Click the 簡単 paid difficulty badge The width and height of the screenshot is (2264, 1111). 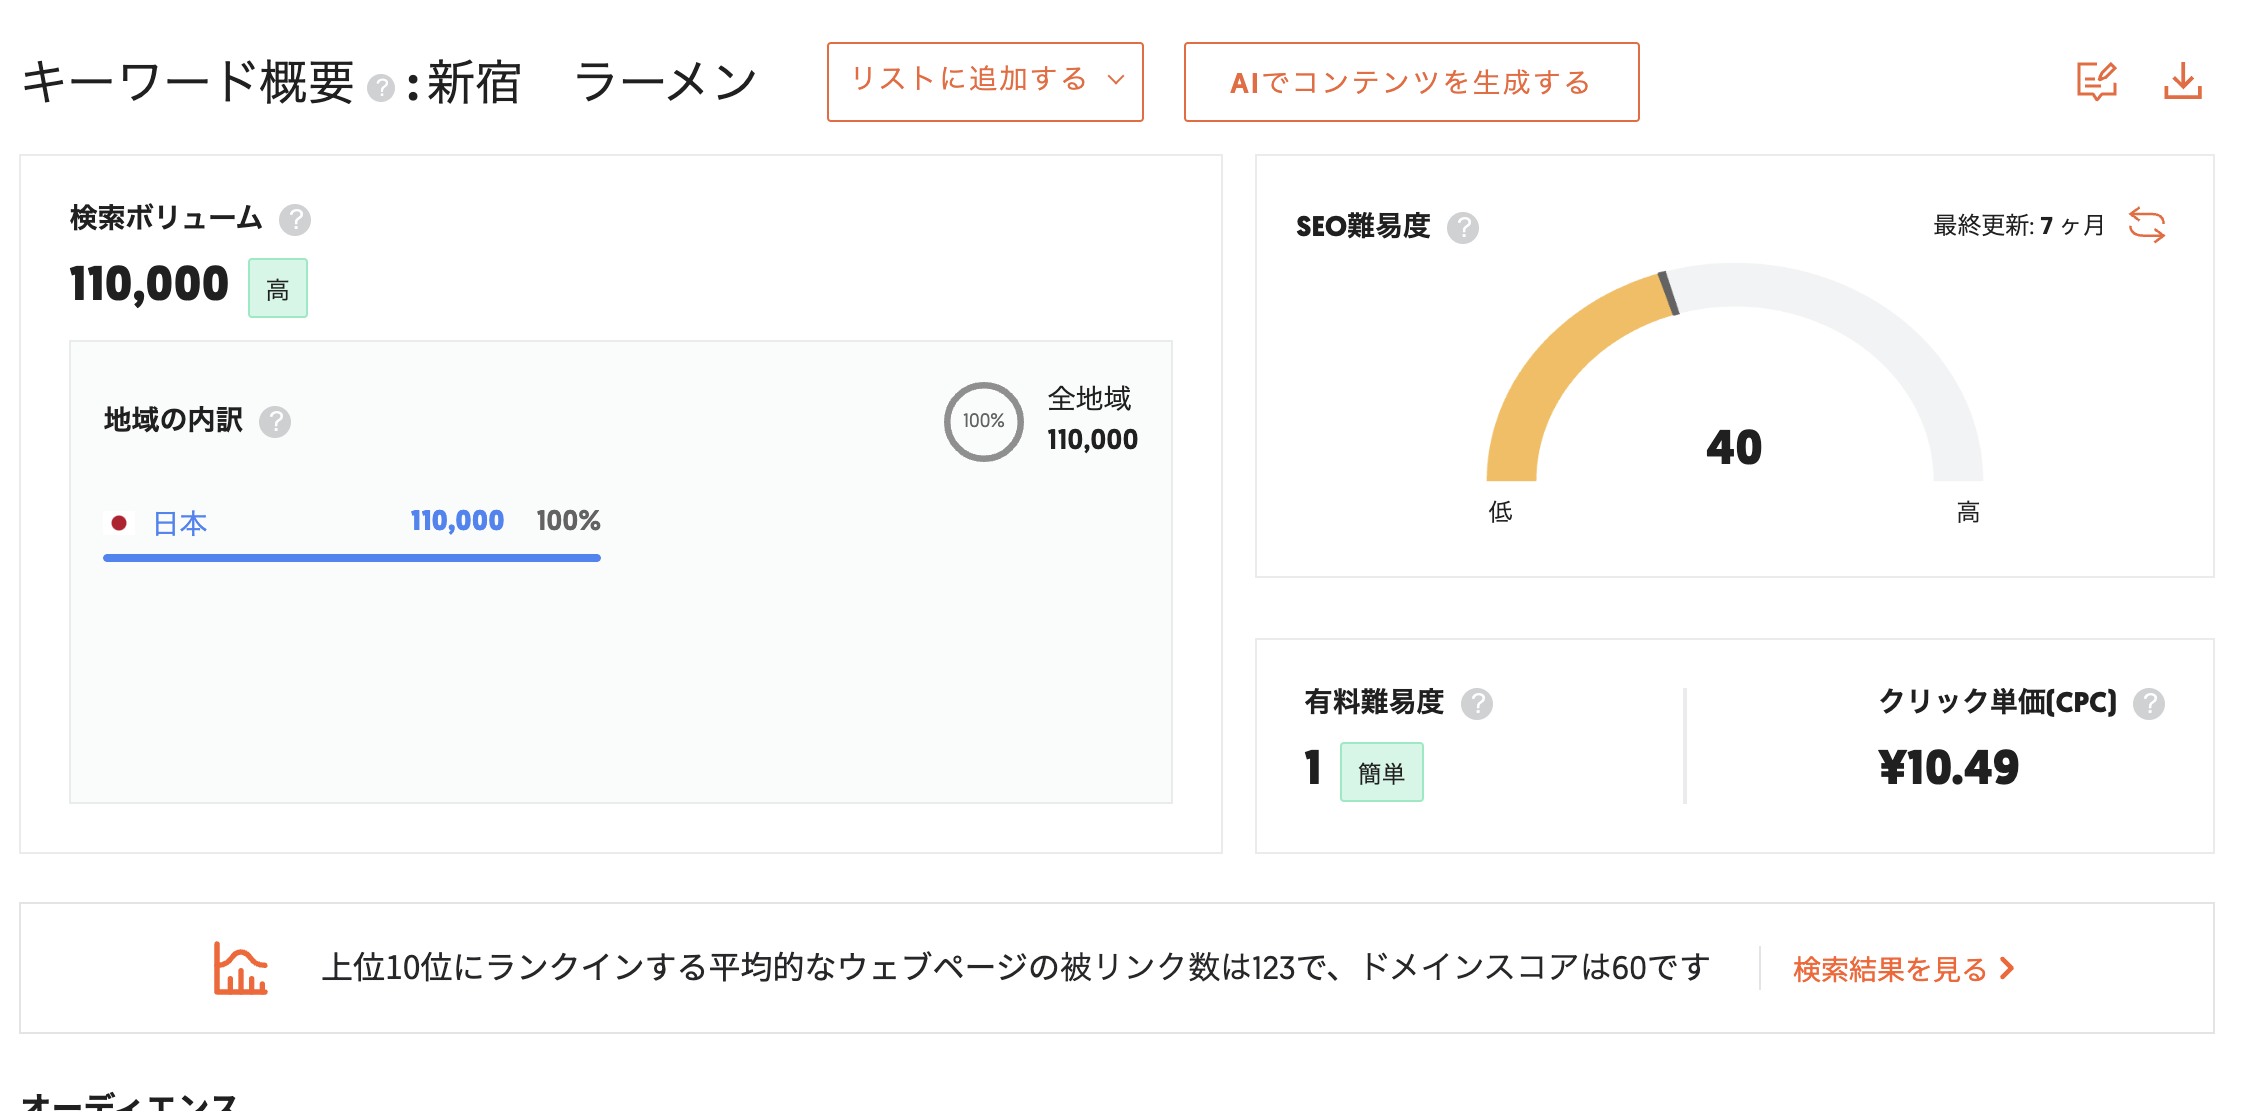tap(1381, 772)
